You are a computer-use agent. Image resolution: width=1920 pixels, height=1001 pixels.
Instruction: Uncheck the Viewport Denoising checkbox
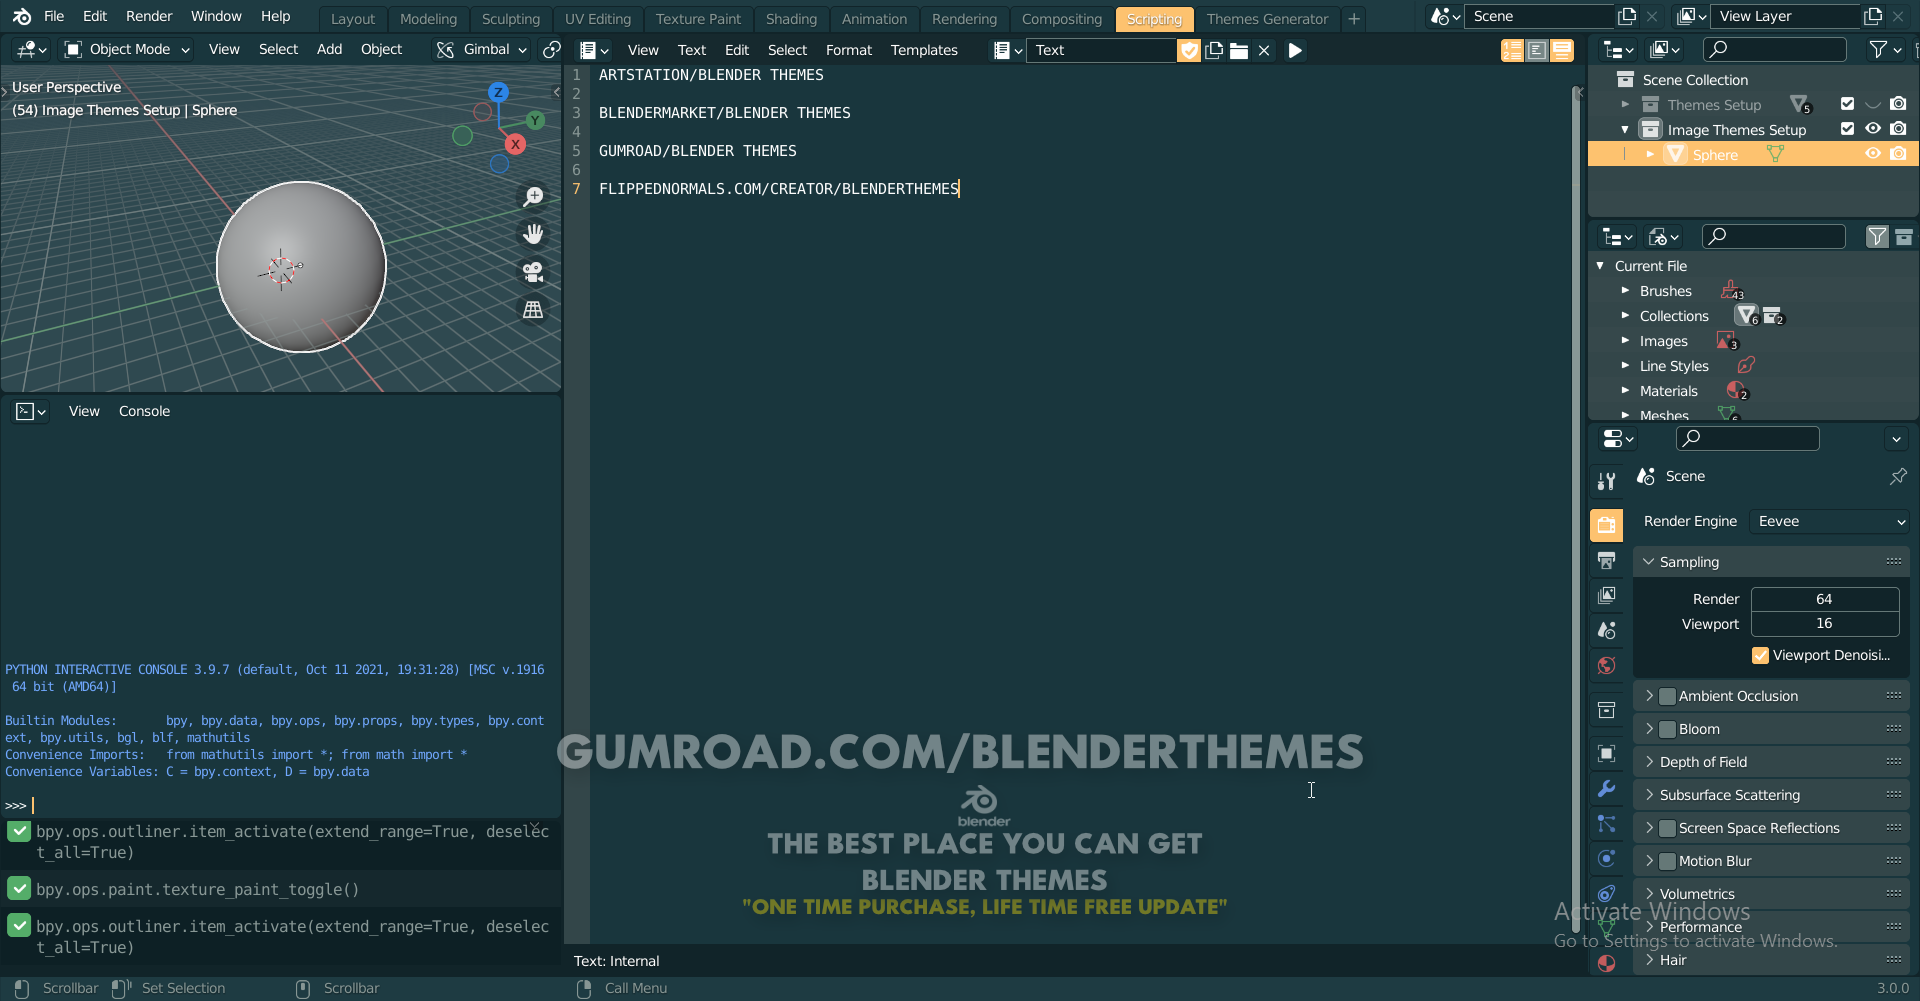tap(1760, 656)
